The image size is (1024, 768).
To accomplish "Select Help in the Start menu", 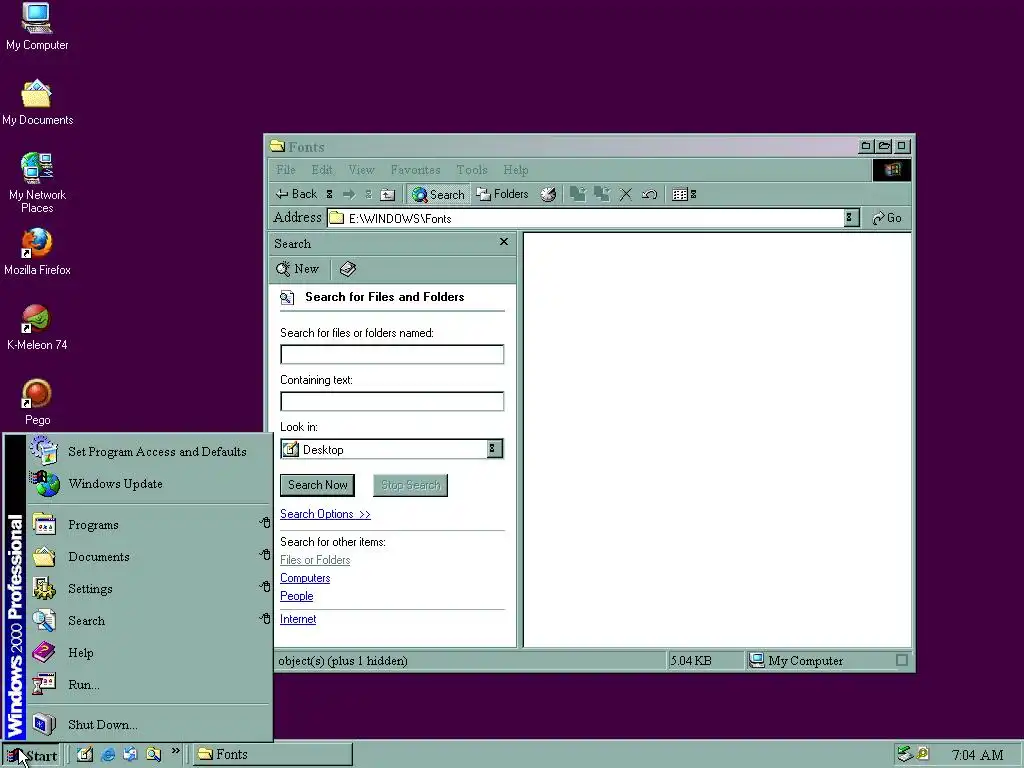I will click(x=148, y=652).
